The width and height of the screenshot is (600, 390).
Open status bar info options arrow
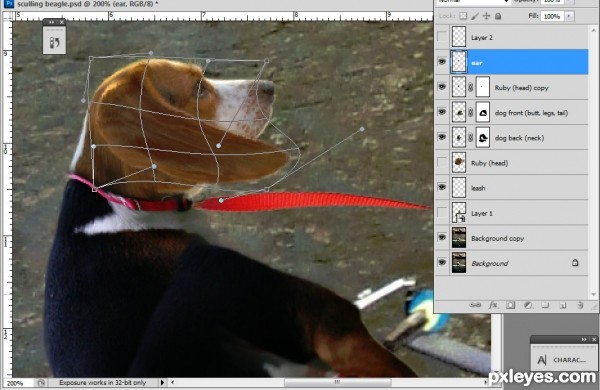click(162, 382)
